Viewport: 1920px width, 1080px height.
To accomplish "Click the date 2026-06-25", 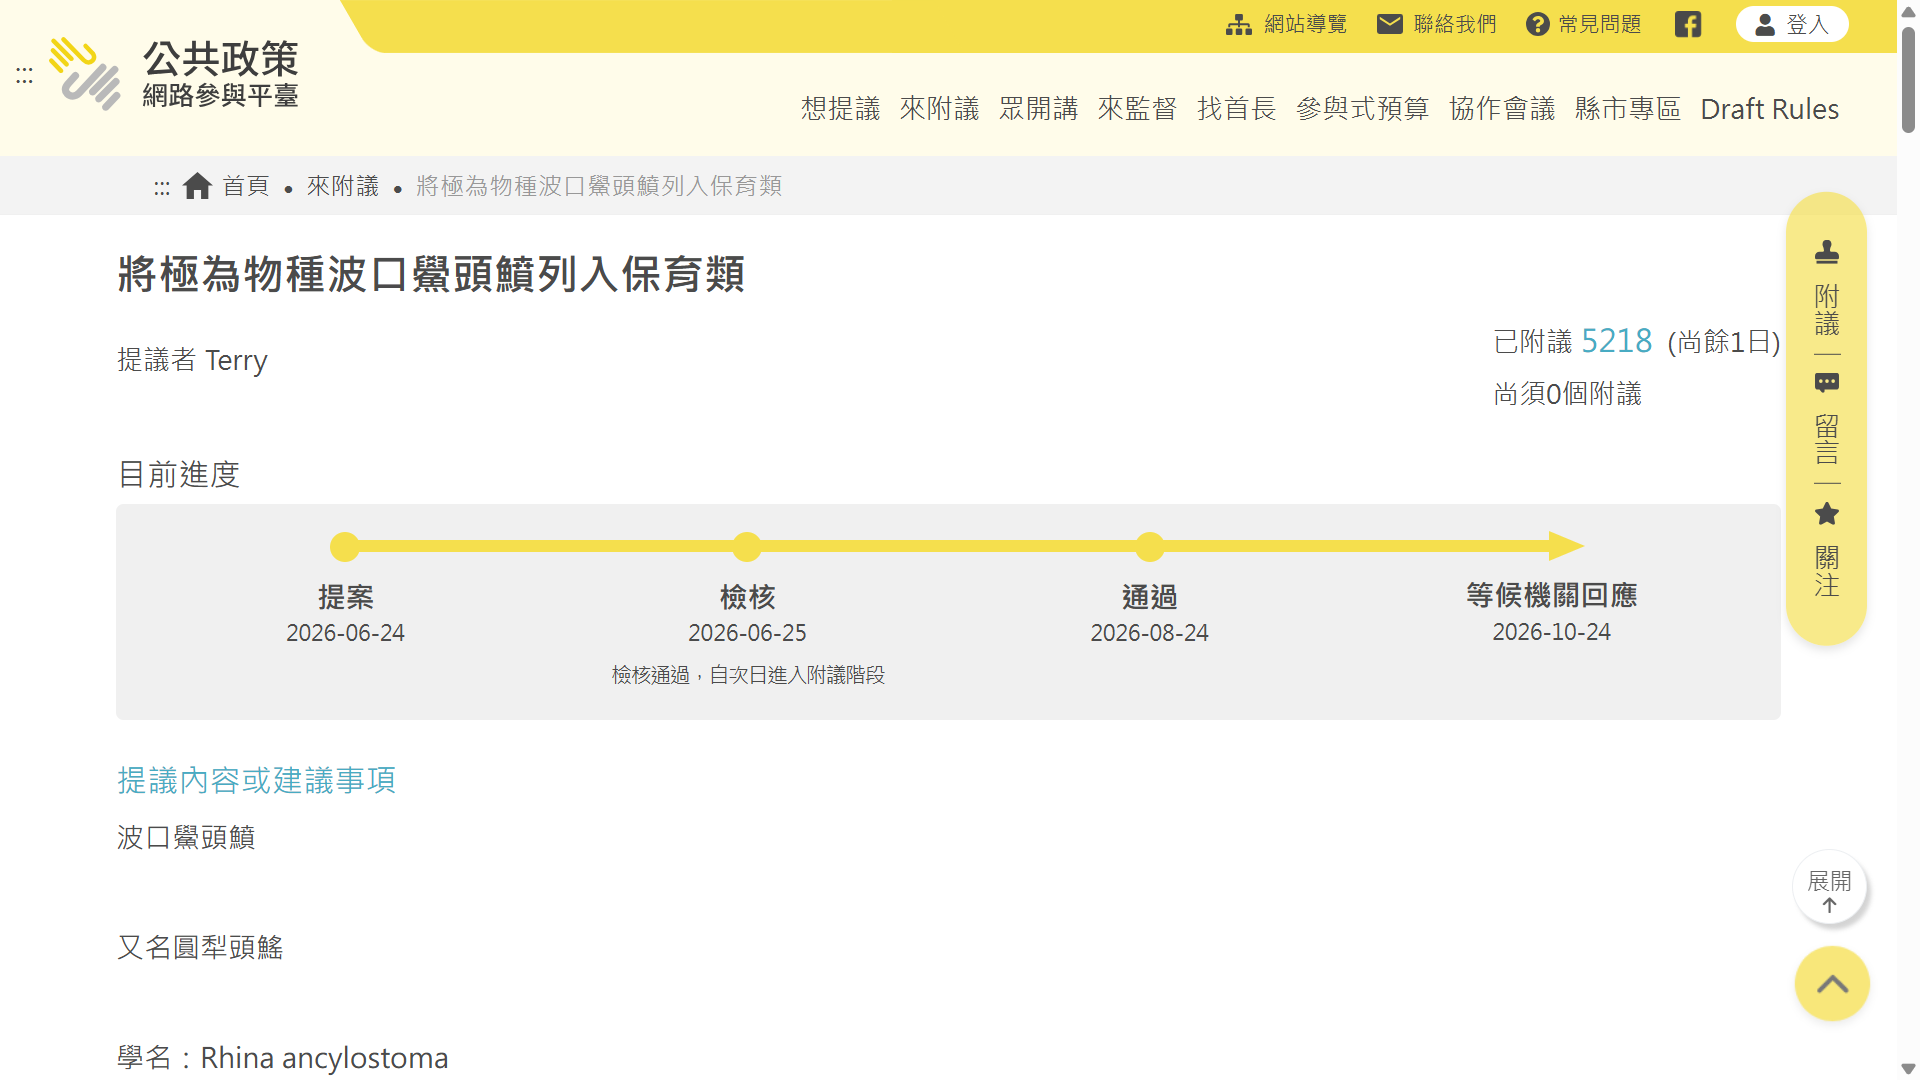I will pos(747,633).
